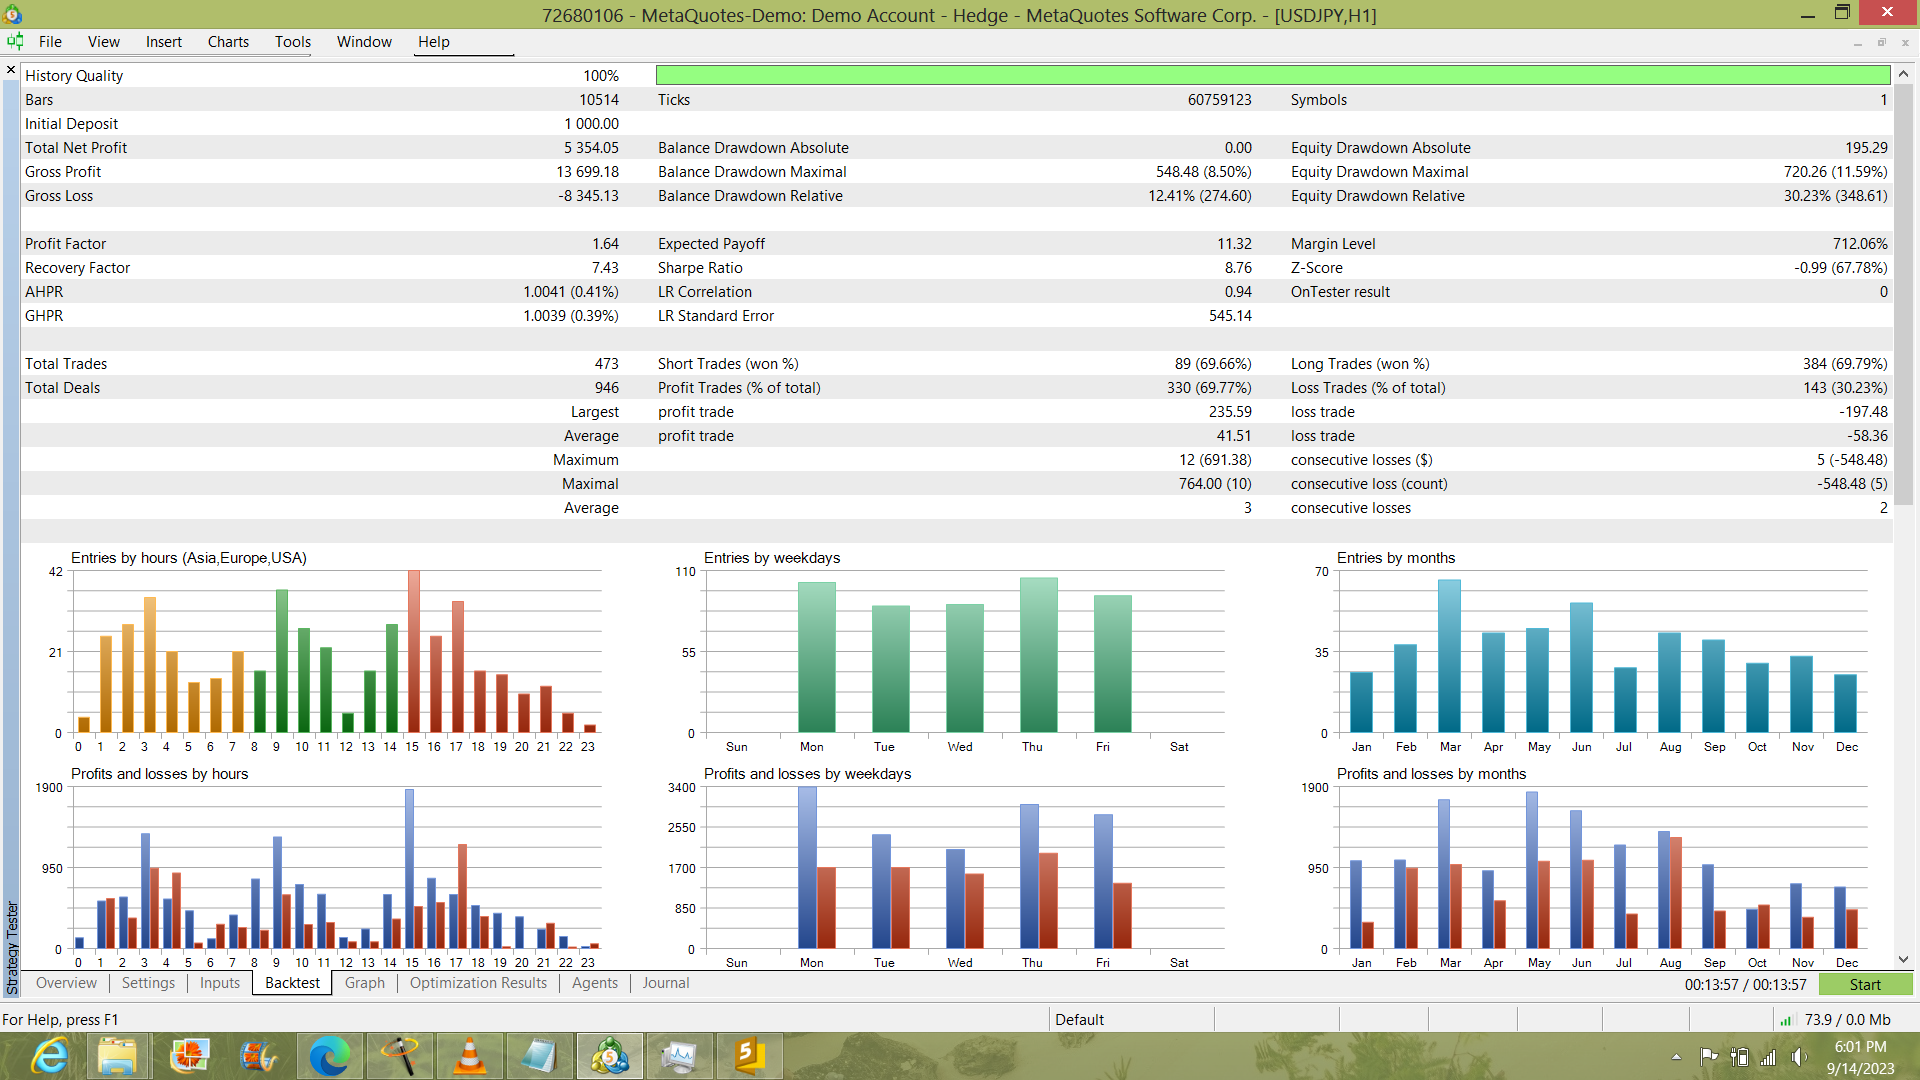Click the Total Trades value 473
The height and width of the screenshot is (1080, 1920).
click(x=607, y=363)
